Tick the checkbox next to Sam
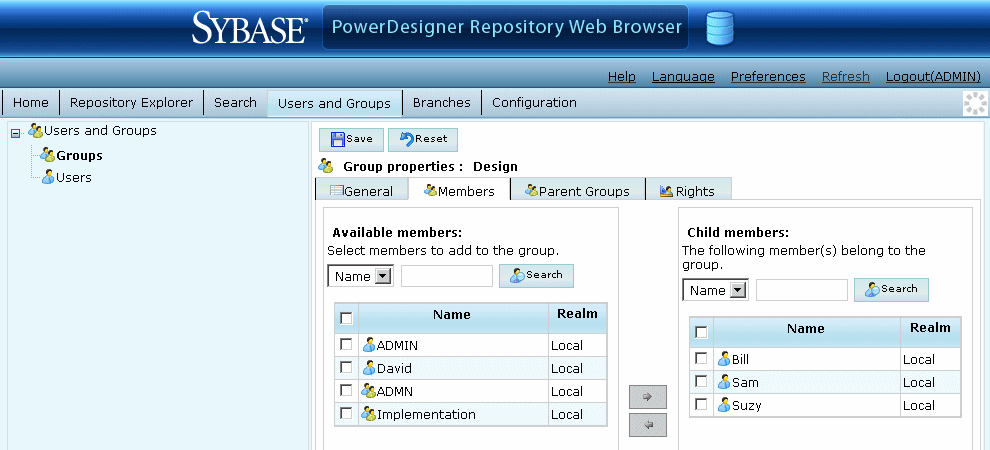Screen dimensions: 990x450 click(x=701, y=381)
